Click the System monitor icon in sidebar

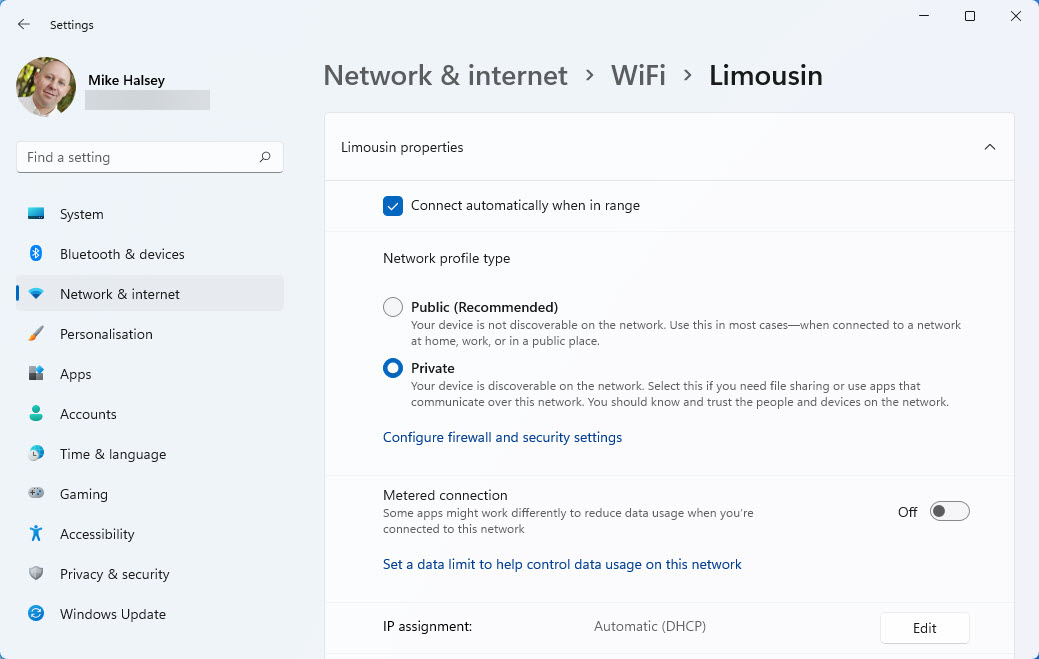[36, 214]
